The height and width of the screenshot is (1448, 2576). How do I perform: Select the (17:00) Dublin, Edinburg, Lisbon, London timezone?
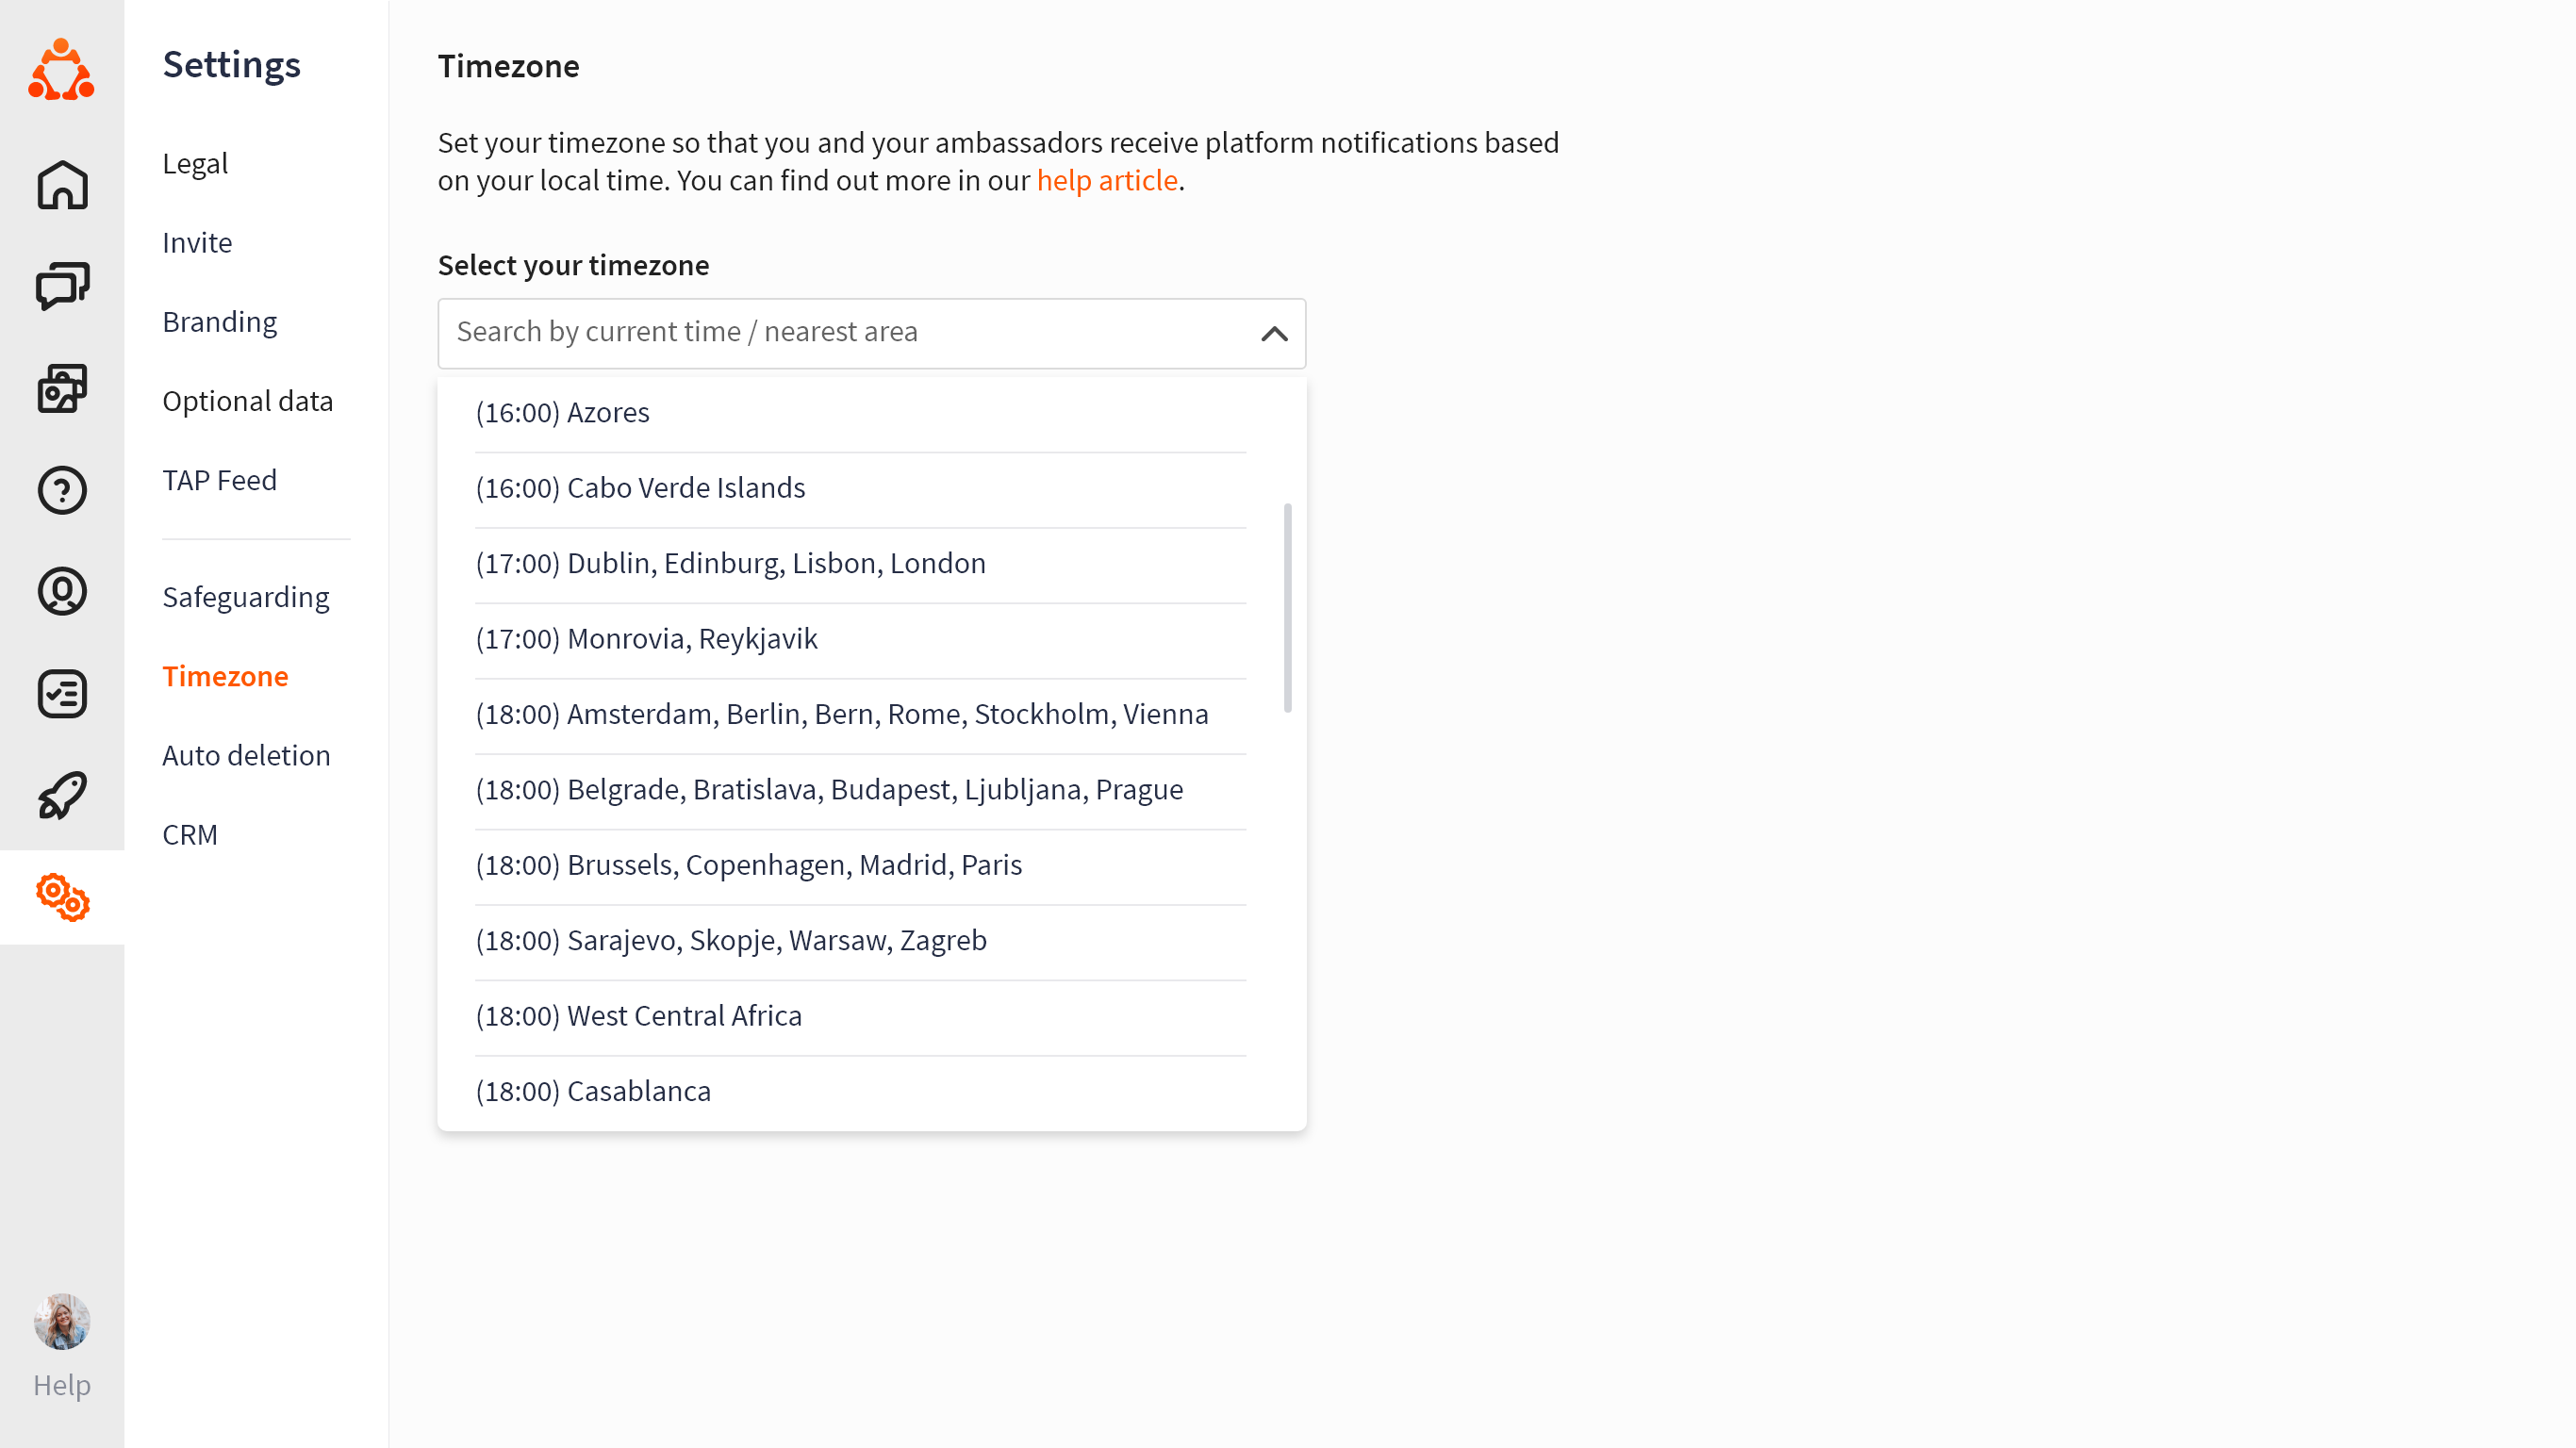pyautogui.click(x=730, y=563)
